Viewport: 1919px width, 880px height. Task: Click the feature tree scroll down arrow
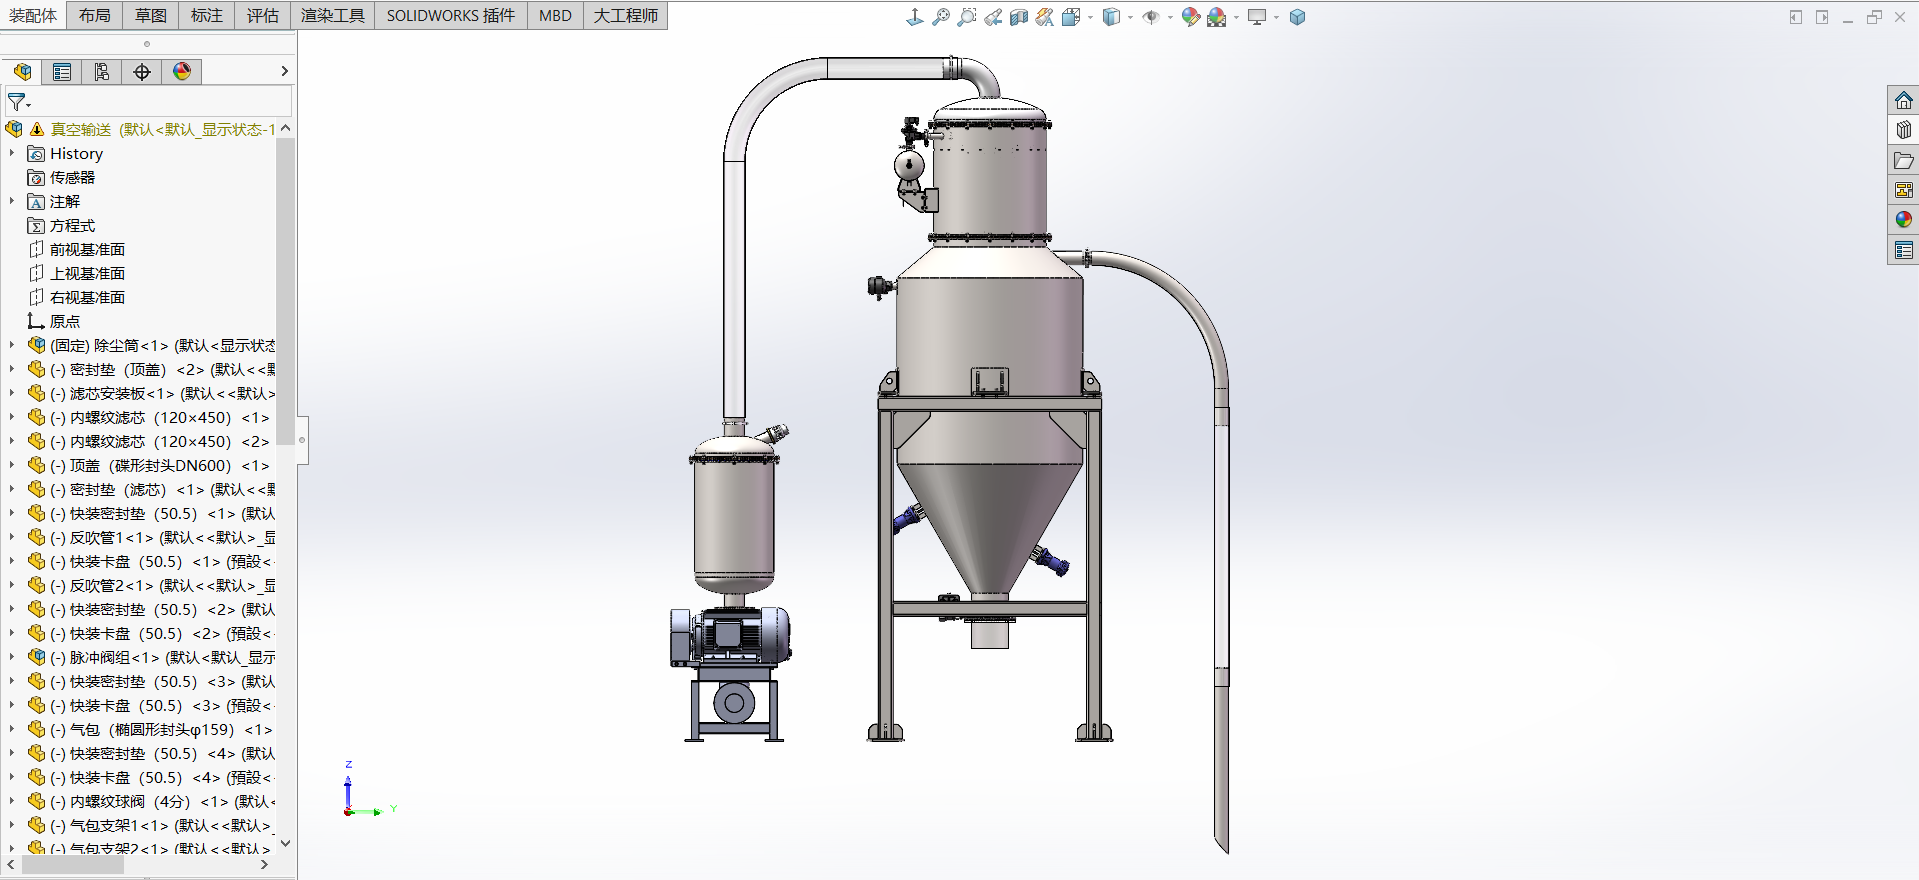tap(285, 843)
